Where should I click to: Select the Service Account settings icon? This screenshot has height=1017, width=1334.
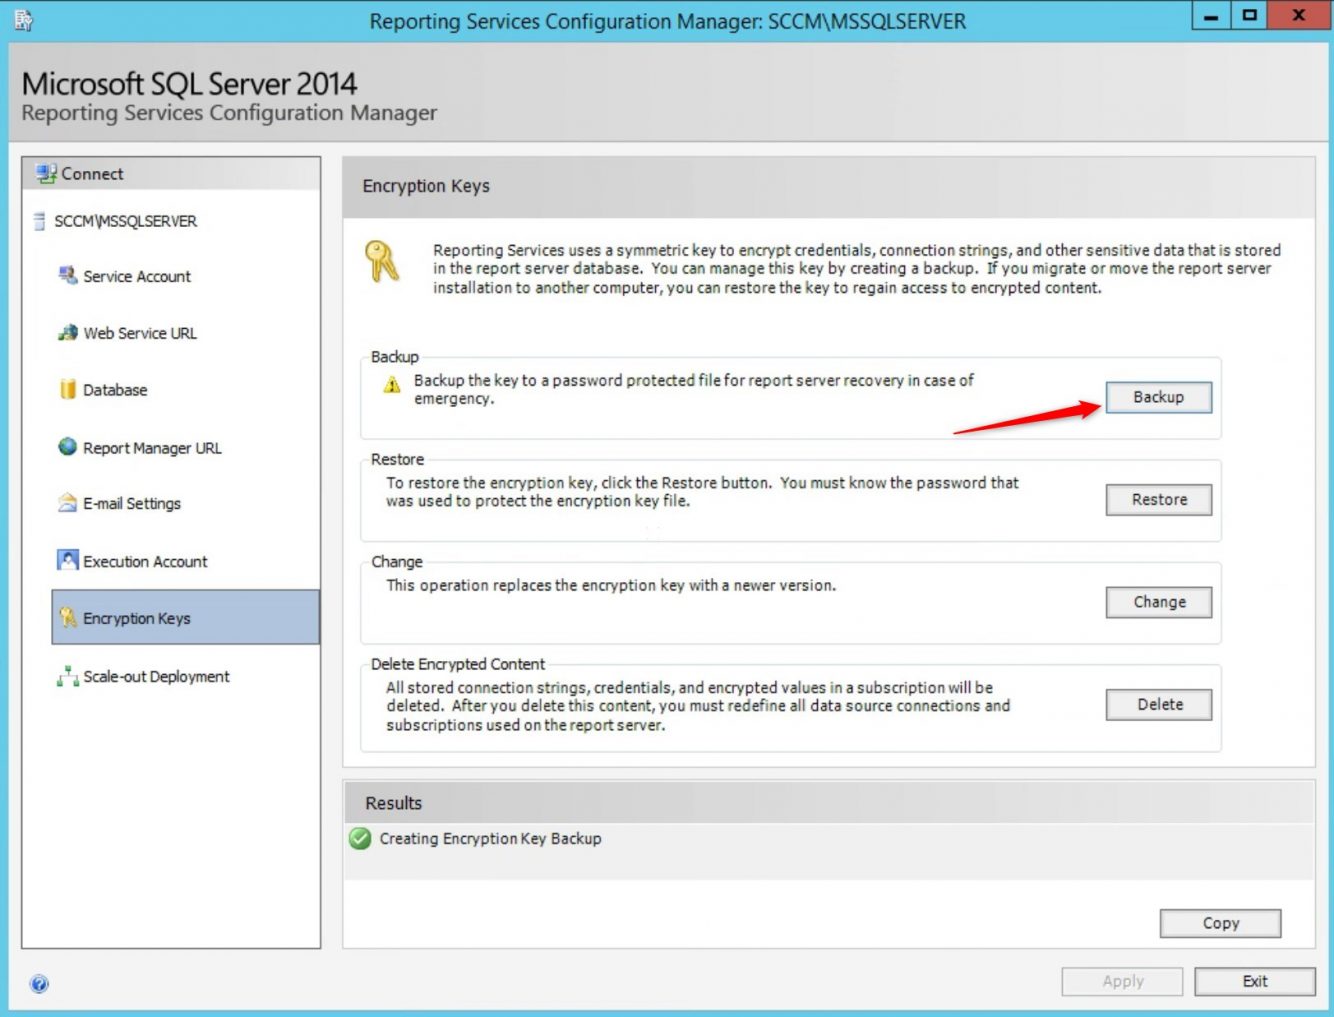(66, 276)
